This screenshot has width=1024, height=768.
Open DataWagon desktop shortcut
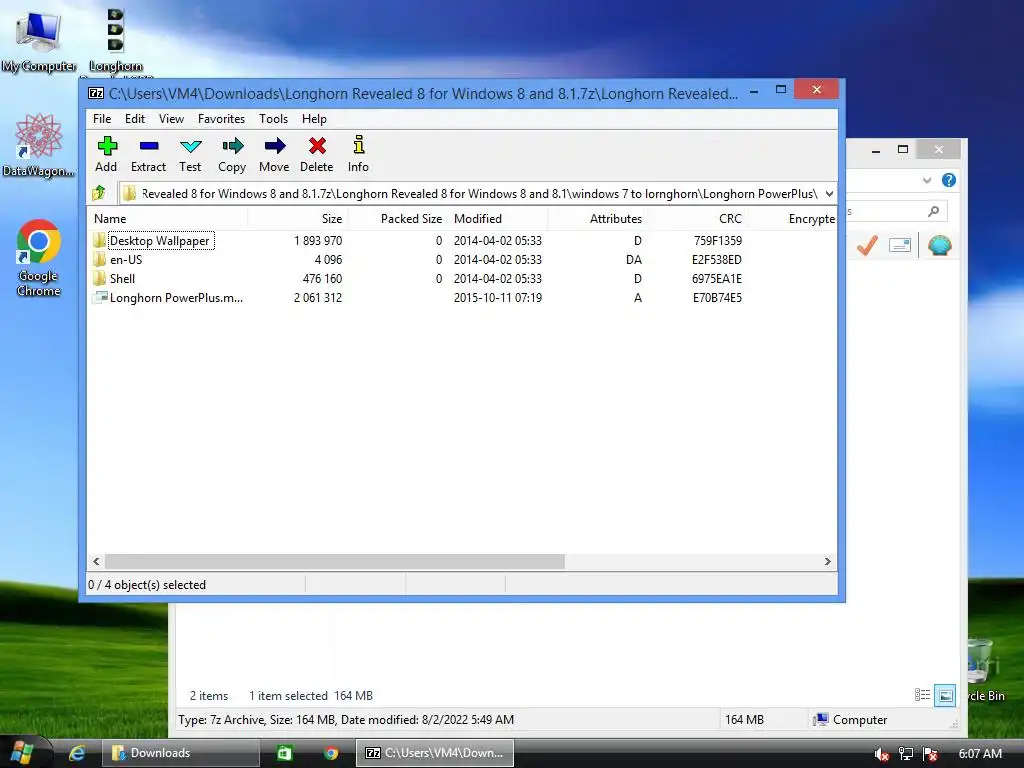pos(38,145)
